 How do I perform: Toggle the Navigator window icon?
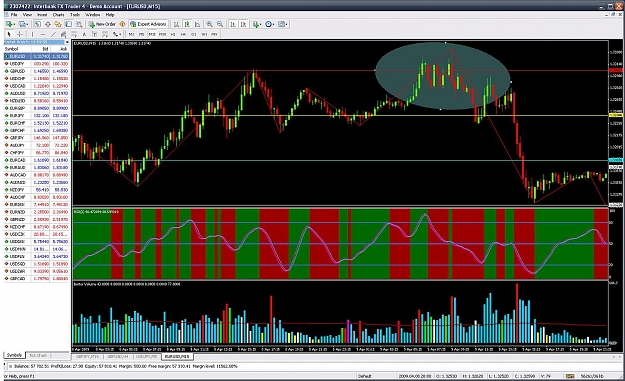[x=58, y=24]
